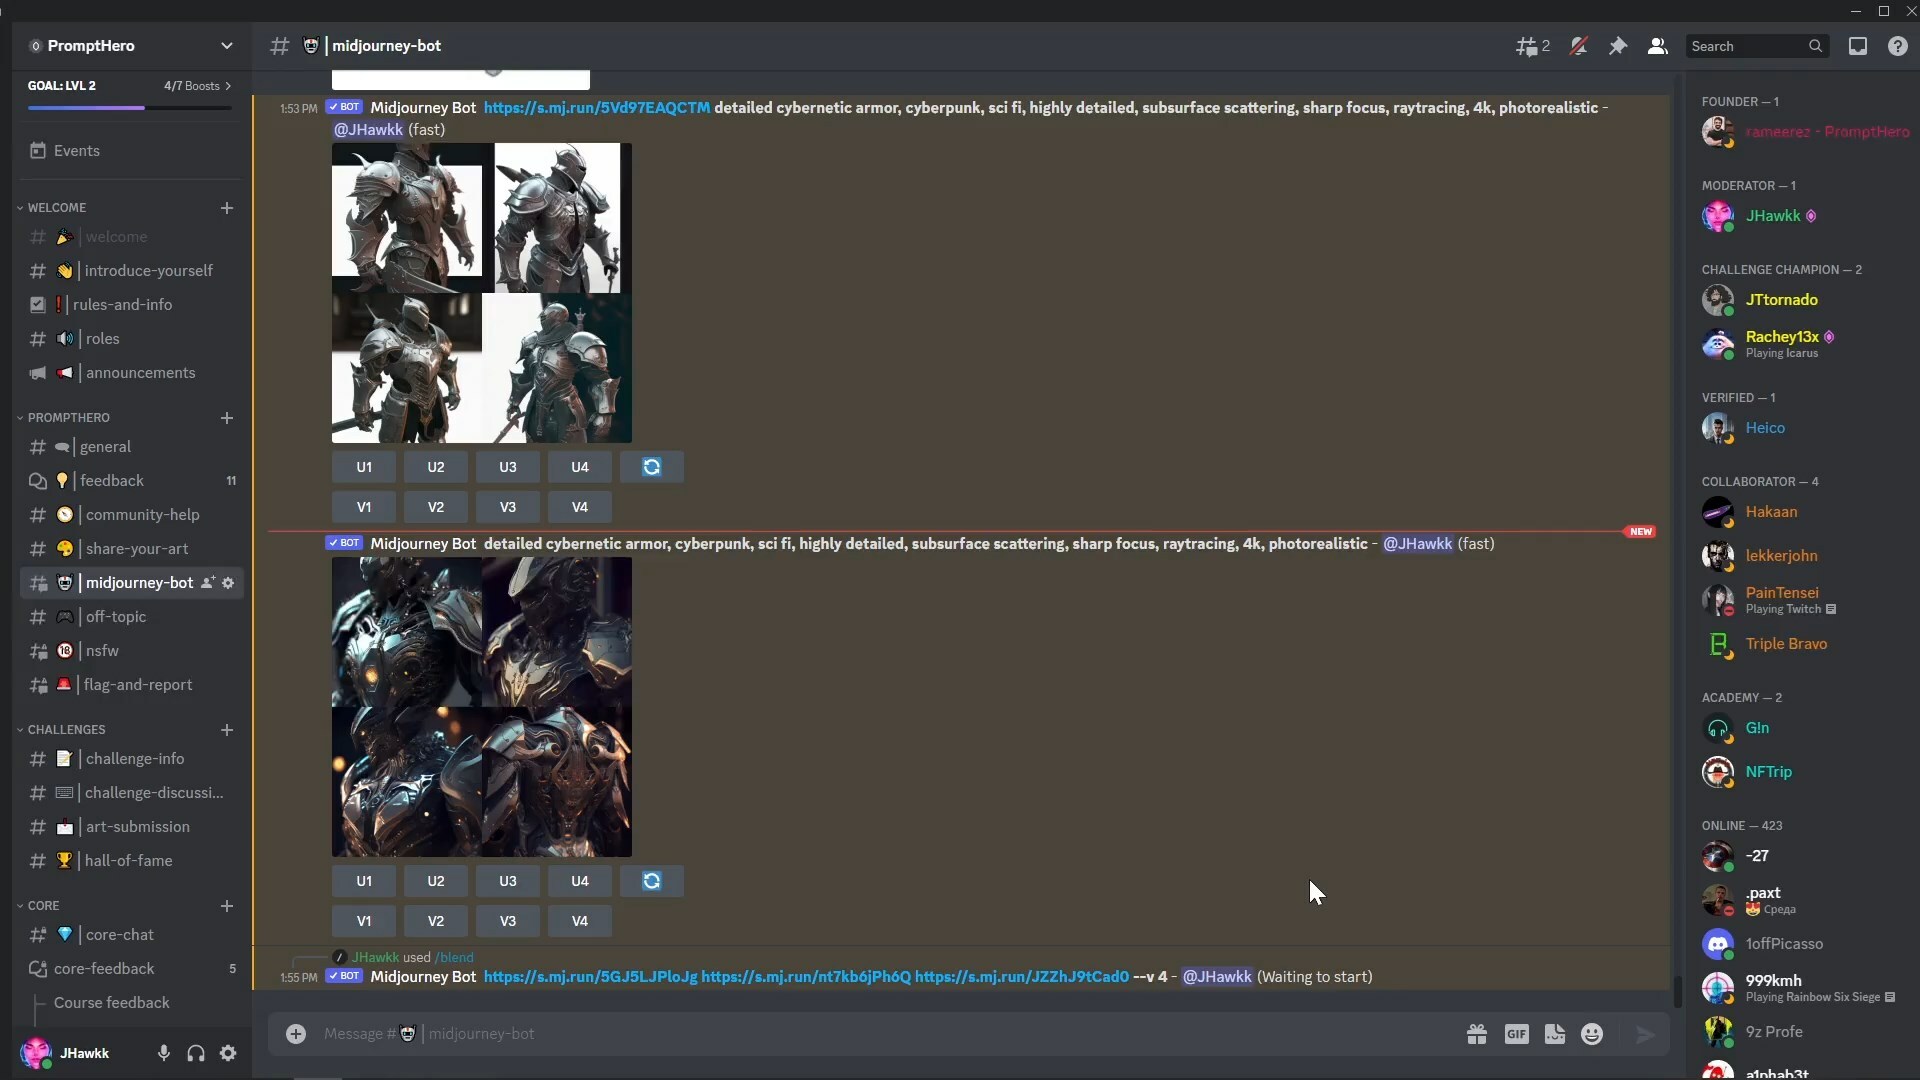The height and width of the screenshot is (1080, 1920).
Task: Open the share-your-art channel
Action: [131, 549]
